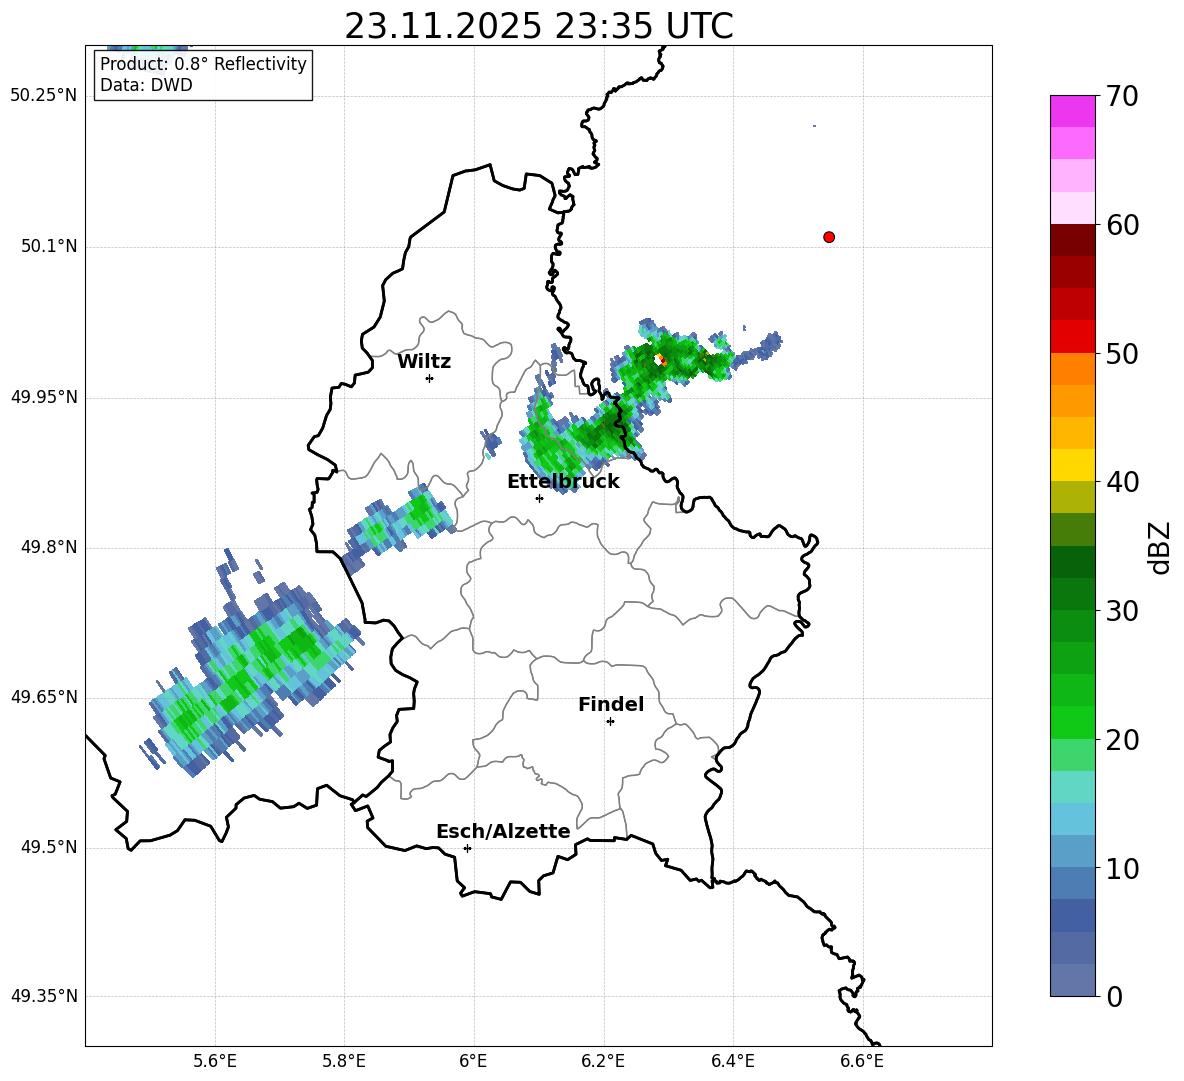Click the 6.4°E longitude label
This screenshot has height=1081, width=1184.
click(x=732, y=1061)
